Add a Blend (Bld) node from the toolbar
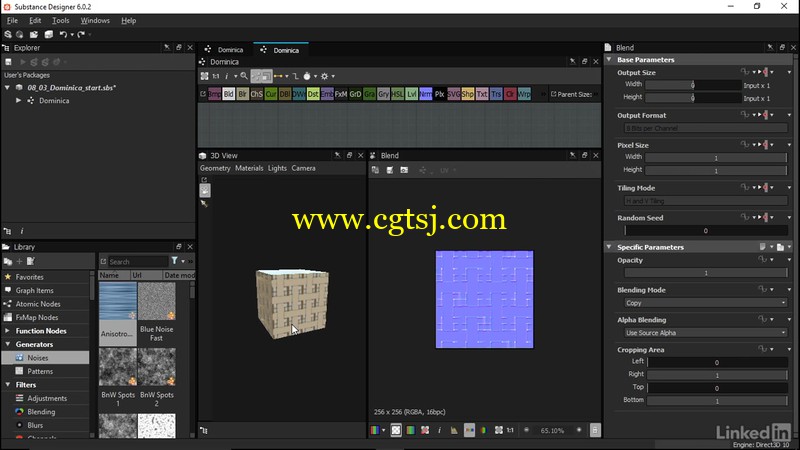Image resolution: width=800 pixels, height=450 pixels. pos(229,94)
